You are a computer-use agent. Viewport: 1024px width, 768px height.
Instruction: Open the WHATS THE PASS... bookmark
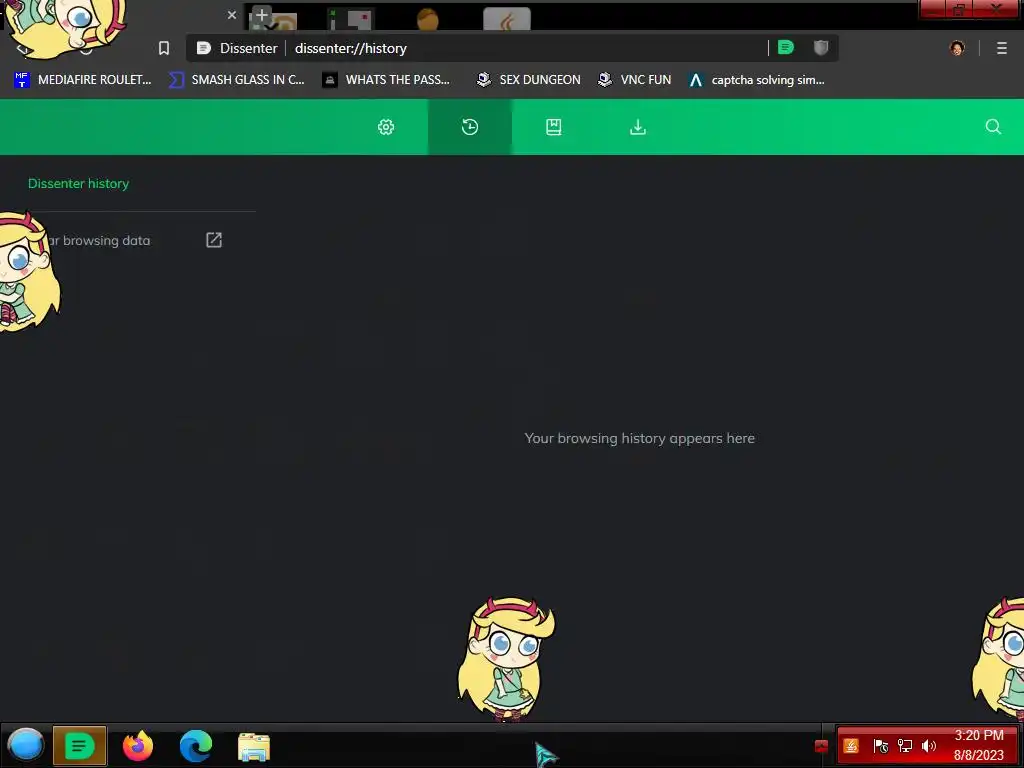pyautogui.click(x=386, y=80)
